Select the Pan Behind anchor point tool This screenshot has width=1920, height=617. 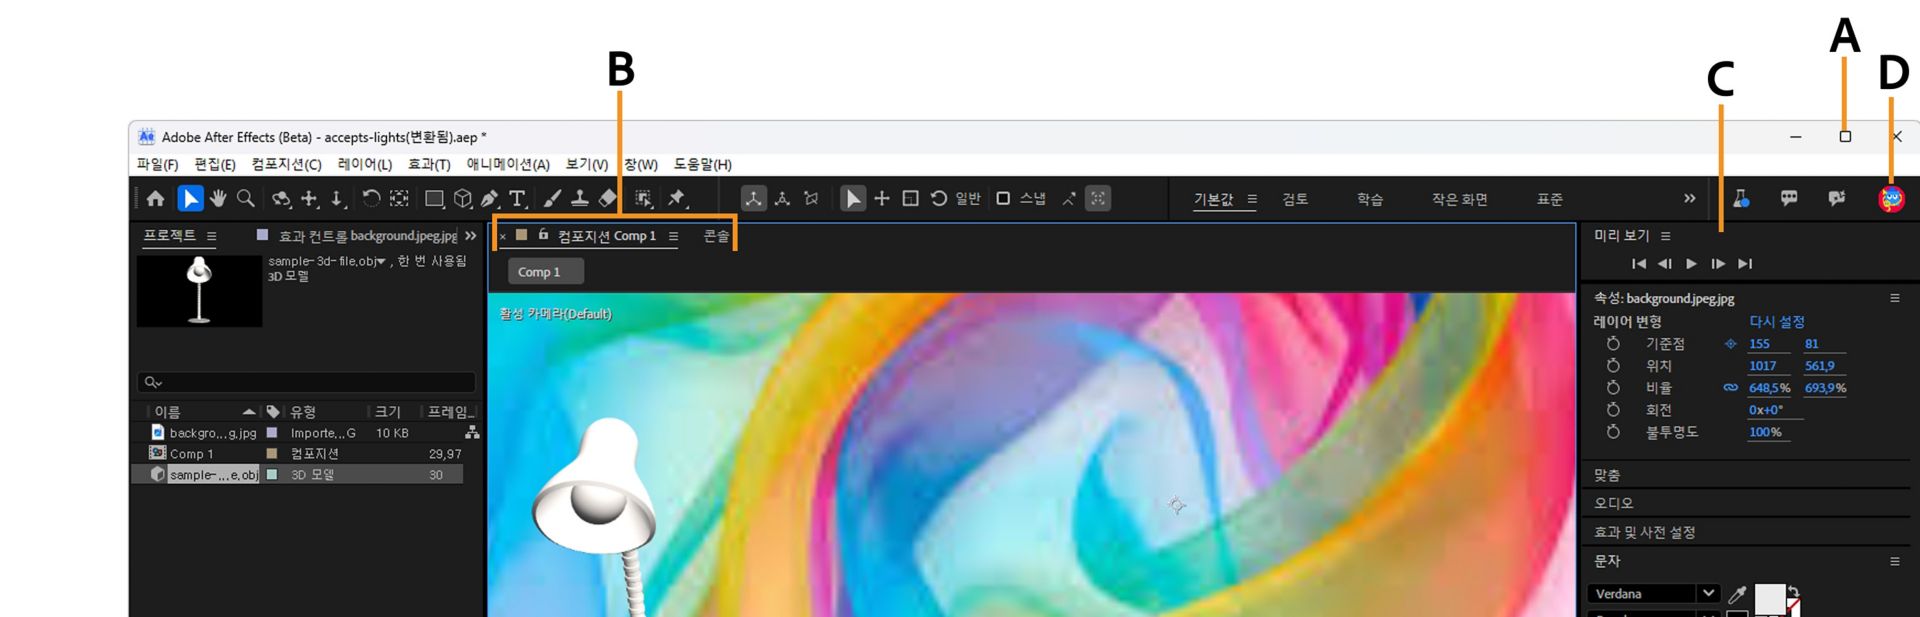coord(399,198)
